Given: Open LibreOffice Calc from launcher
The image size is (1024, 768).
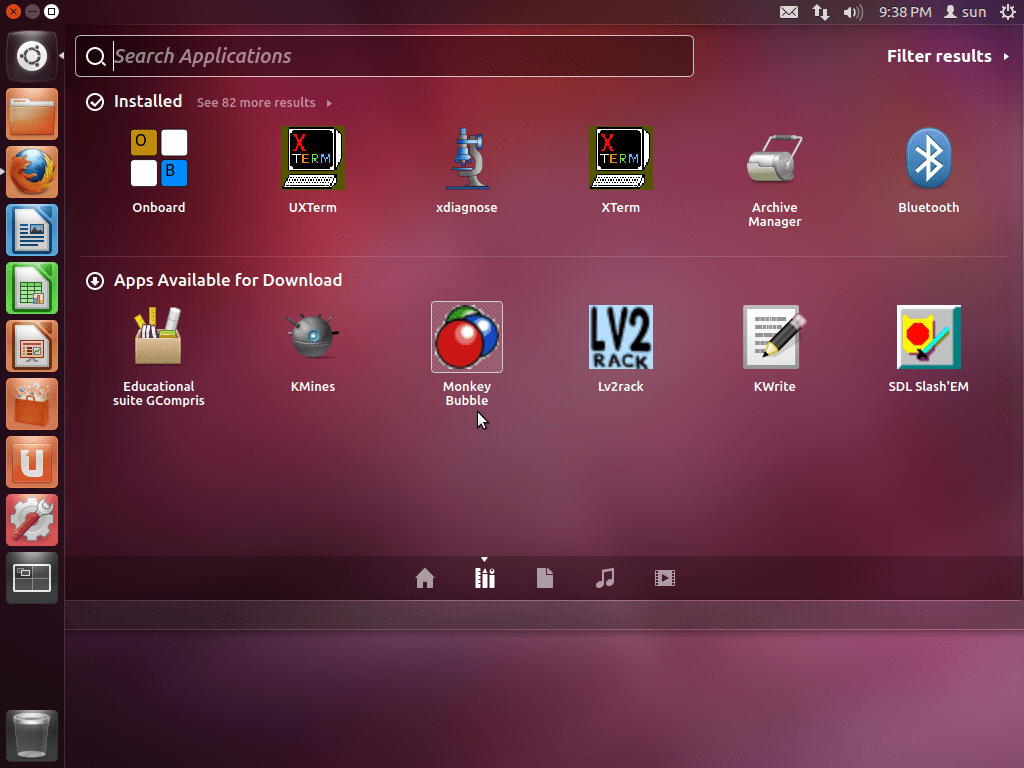Looking at the screenshot, I should [x=32, y=288].
